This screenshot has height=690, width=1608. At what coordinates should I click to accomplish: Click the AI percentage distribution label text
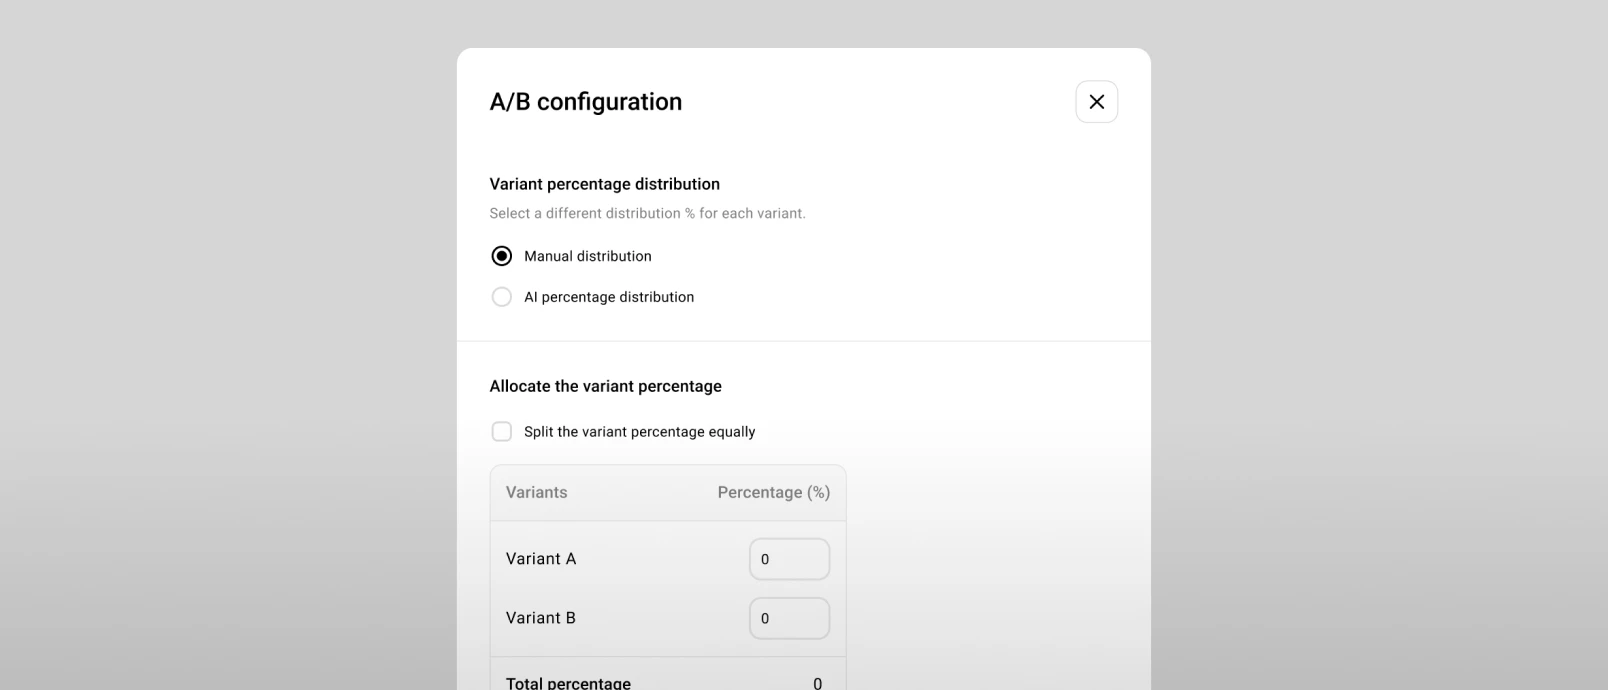point(609,297)
